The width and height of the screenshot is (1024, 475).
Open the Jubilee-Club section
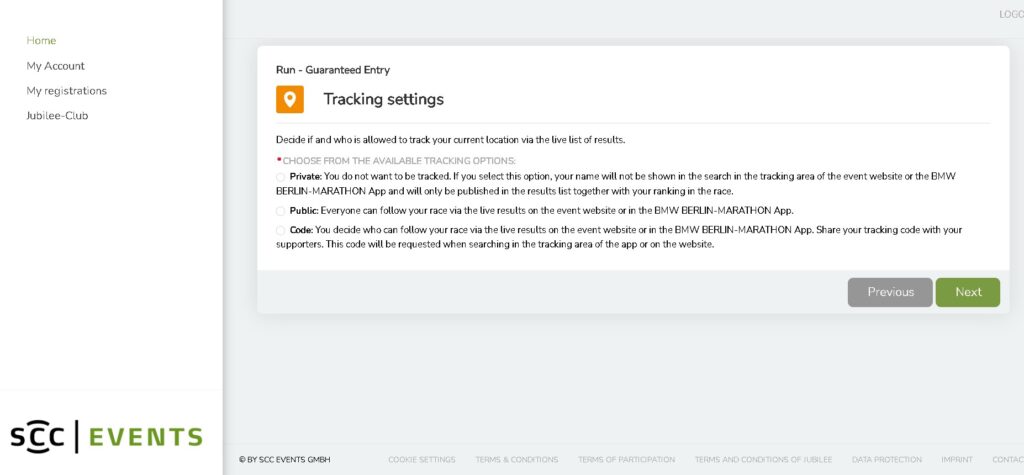point(57,116)
